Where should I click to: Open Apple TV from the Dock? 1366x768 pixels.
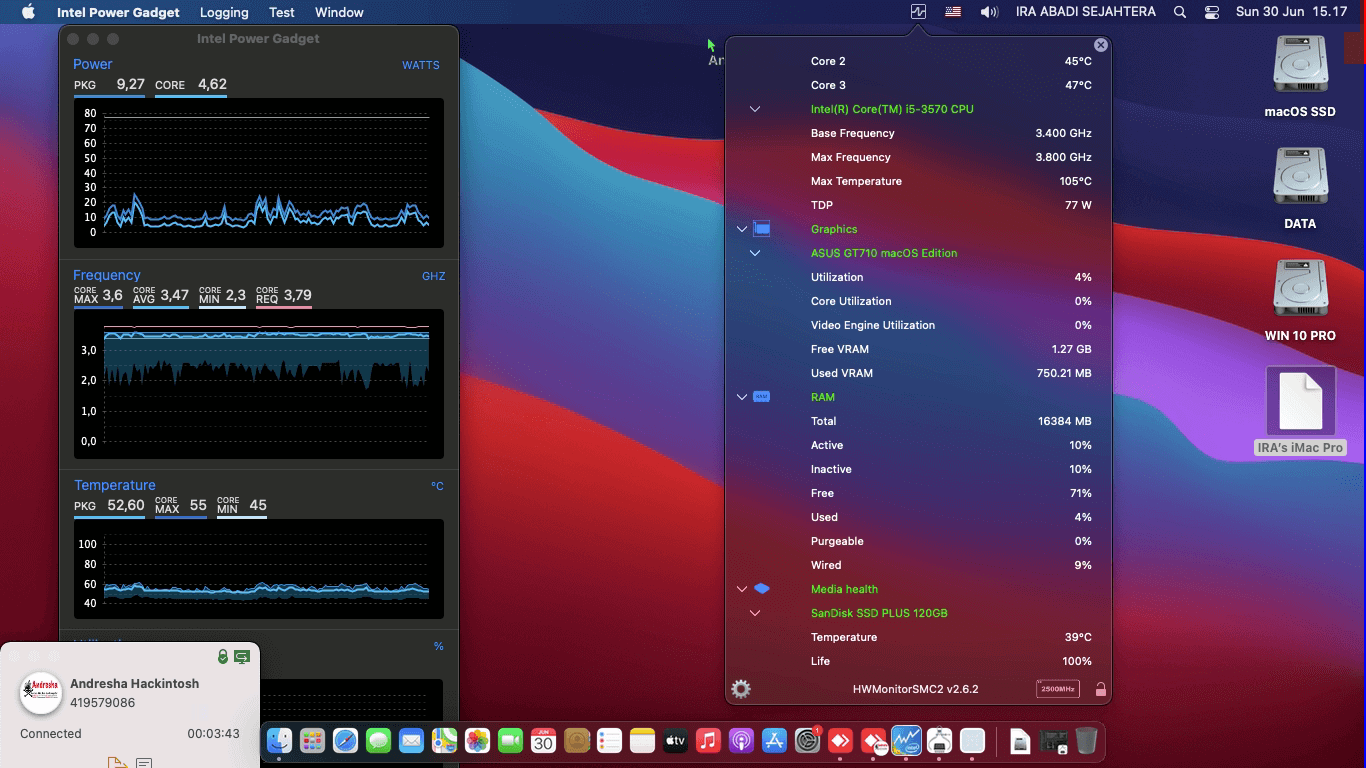pyautogui.click(x=675, y=741)
